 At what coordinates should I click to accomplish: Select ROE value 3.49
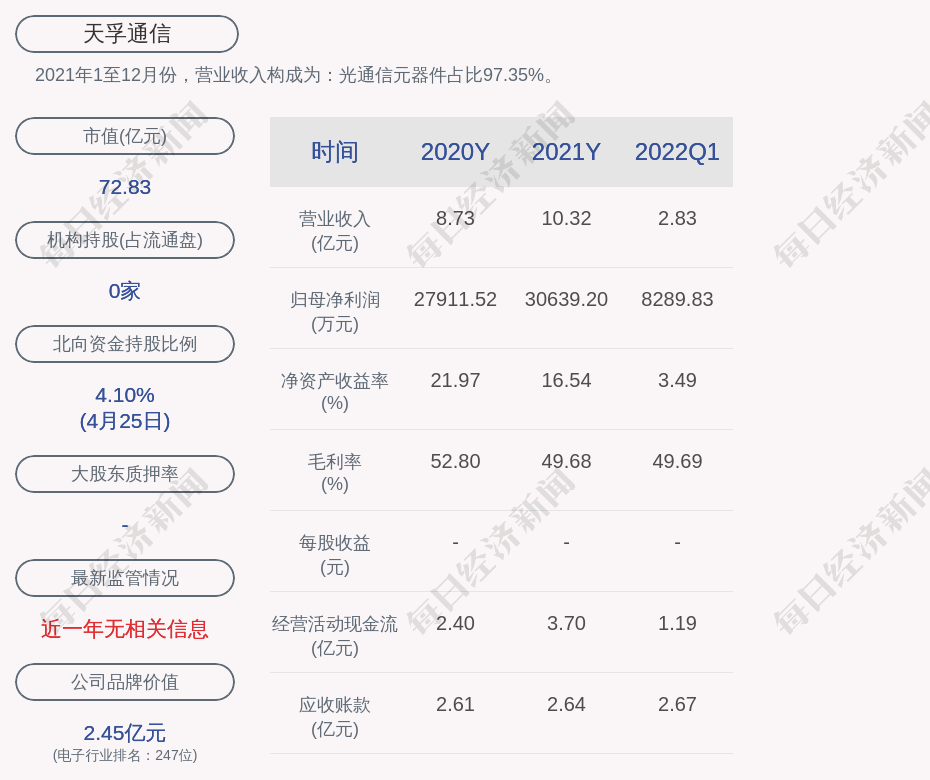(x=677, y=380)
